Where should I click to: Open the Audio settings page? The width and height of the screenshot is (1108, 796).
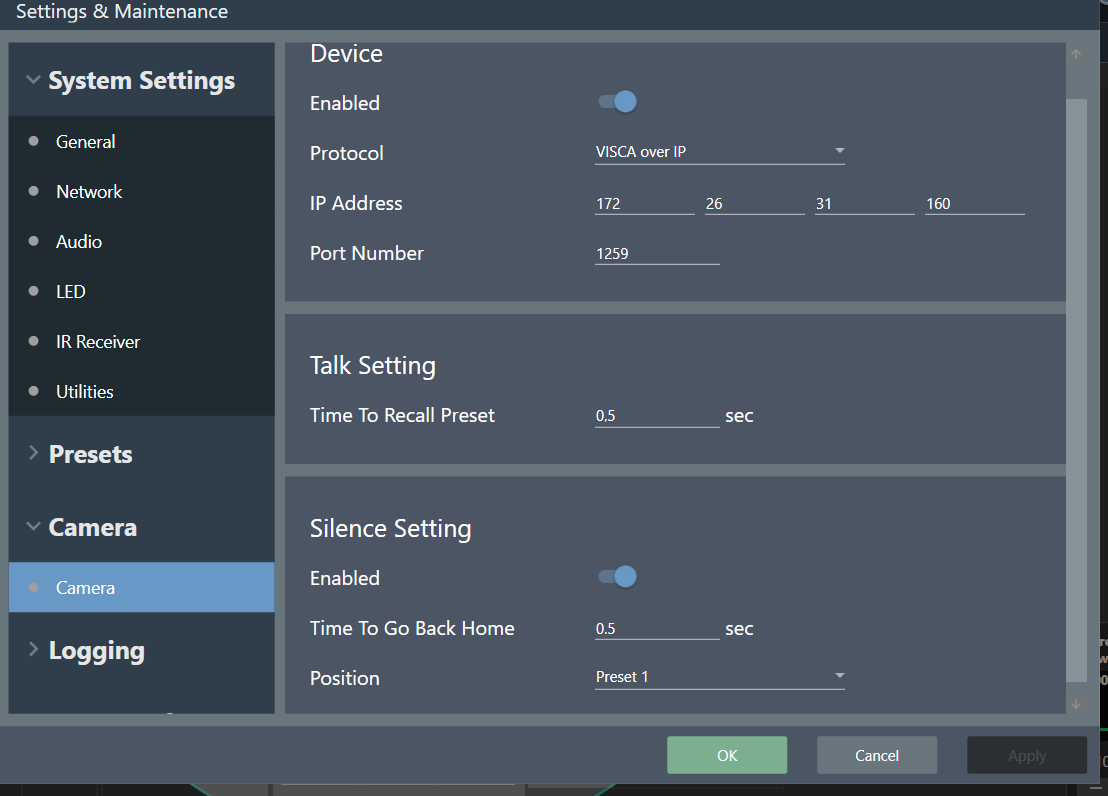[141, 242]
